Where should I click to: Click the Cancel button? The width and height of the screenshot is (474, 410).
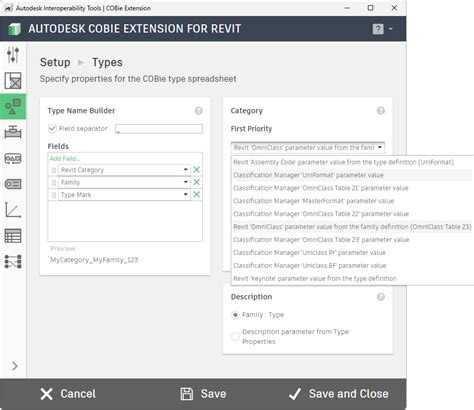point(68,394)
